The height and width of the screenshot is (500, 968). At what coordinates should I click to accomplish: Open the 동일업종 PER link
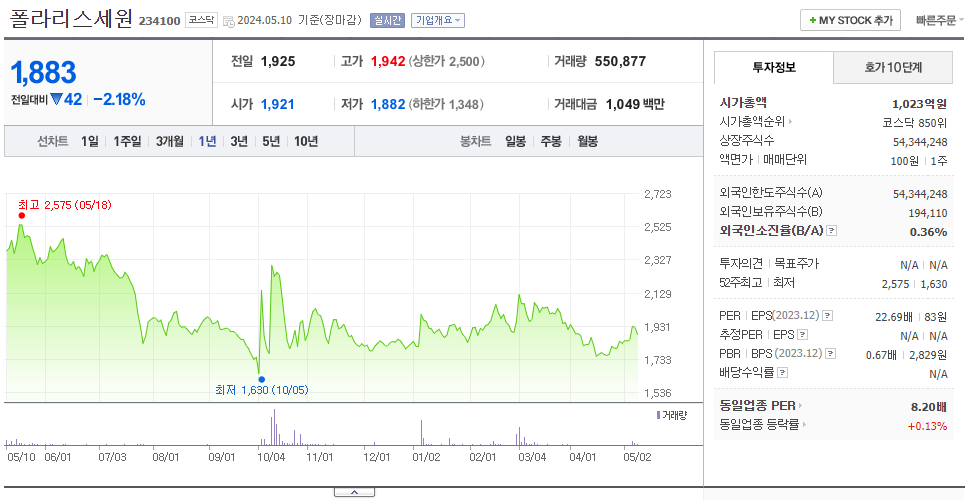[761, 406]
